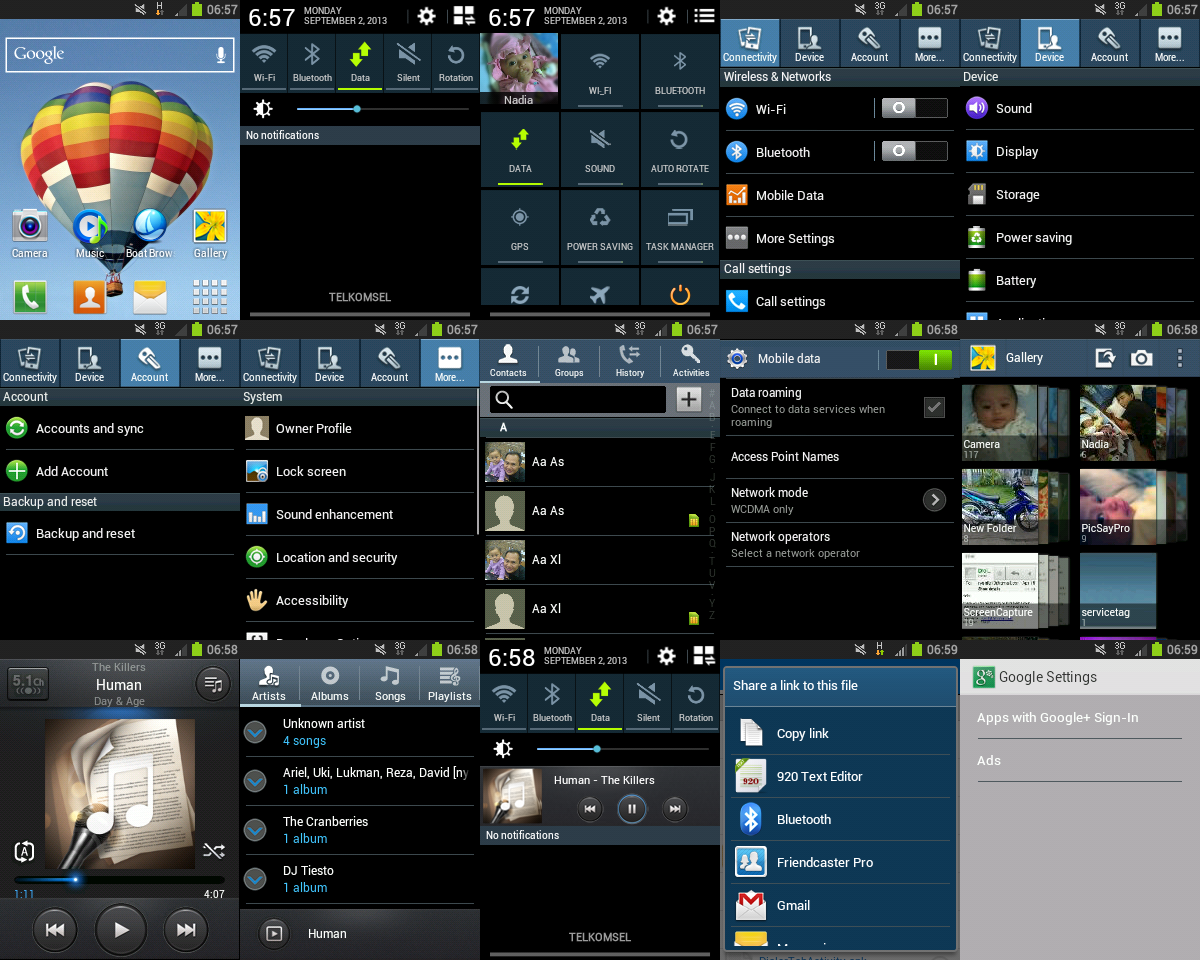Tap the camera icon in Gallery header
Viewport: 1200px width, 960px height.
(x=1142, y=358)
